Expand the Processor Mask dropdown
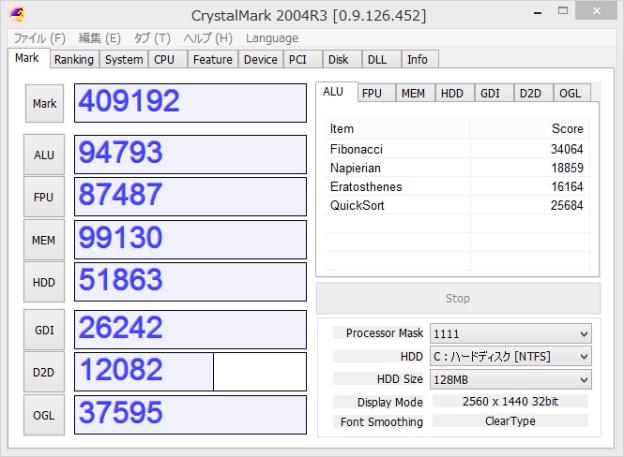624x457 pixels. tap(509, 333)
